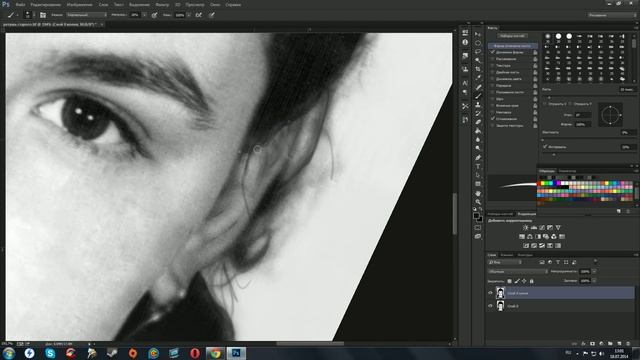The height and width of the screenshot is (360, 640).
Task: Enable Рассеивание brush option
Action: tap(492, 59)
